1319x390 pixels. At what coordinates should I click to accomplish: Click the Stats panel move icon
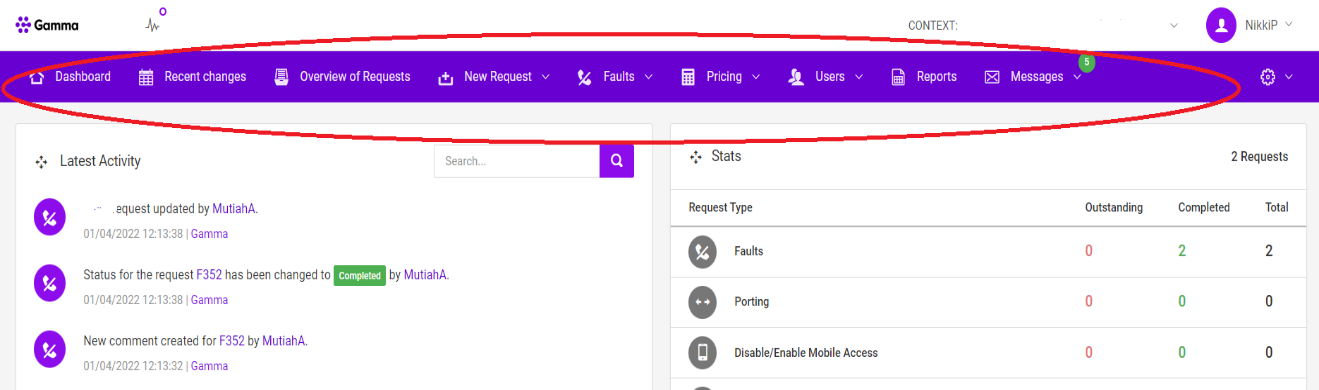pos(696,157)
